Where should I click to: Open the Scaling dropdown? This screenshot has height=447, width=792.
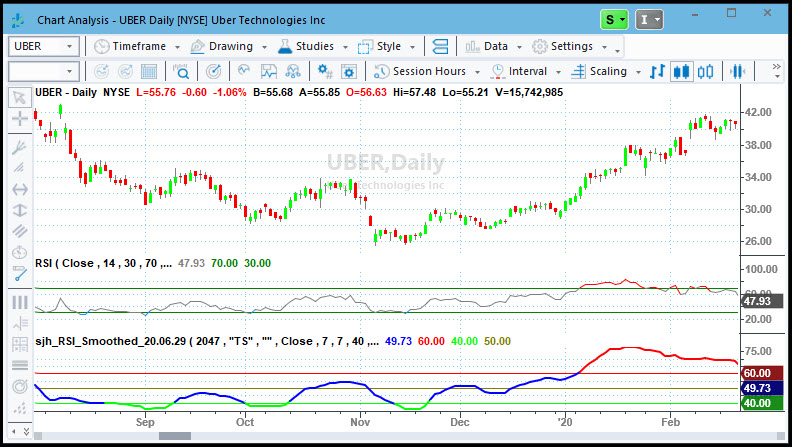point(606,72)
